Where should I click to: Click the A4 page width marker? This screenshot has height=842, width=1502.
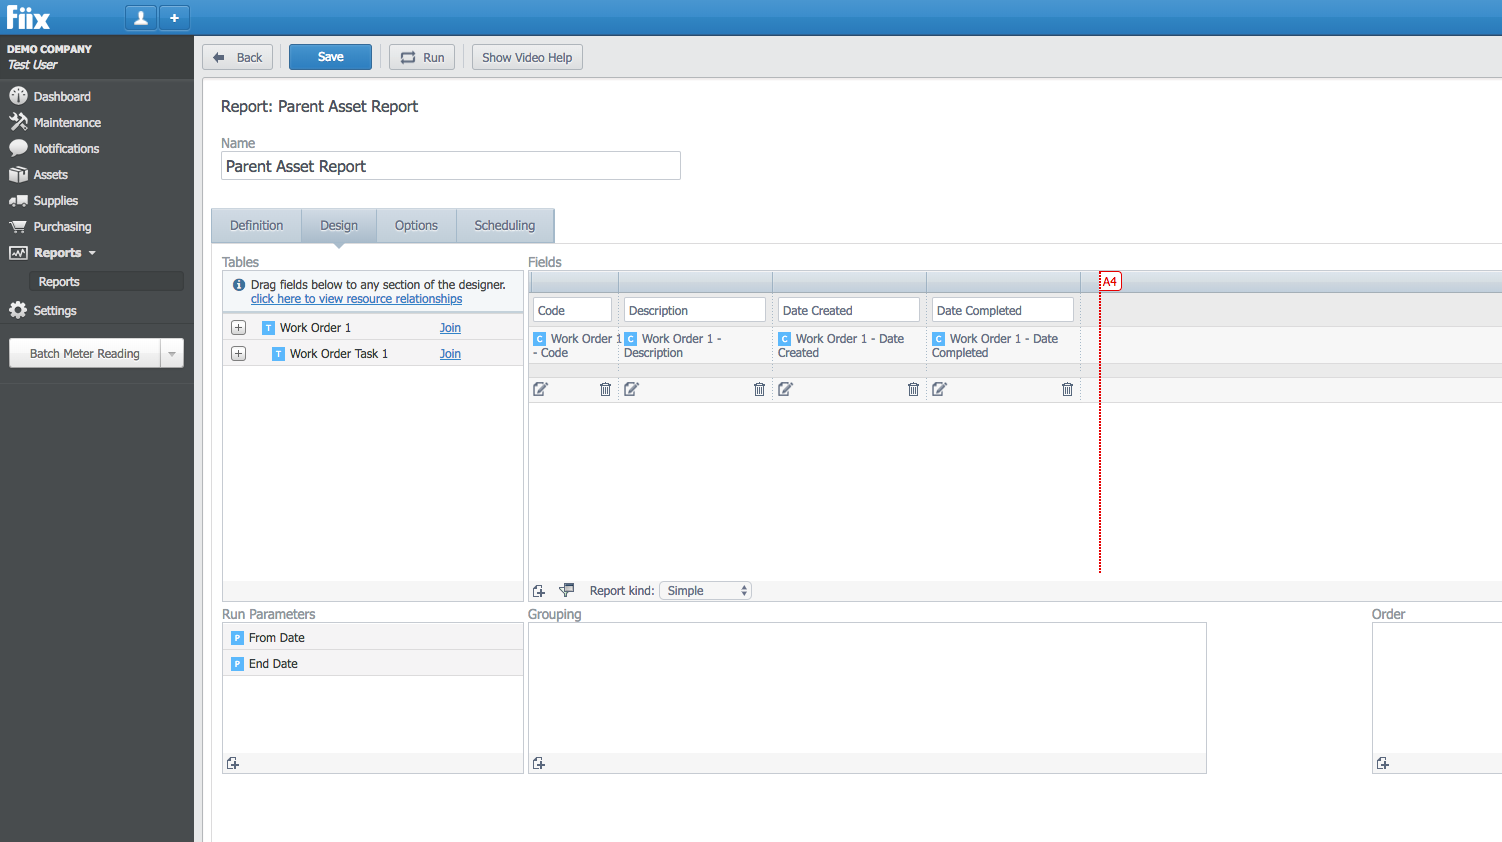point(1110,281)
